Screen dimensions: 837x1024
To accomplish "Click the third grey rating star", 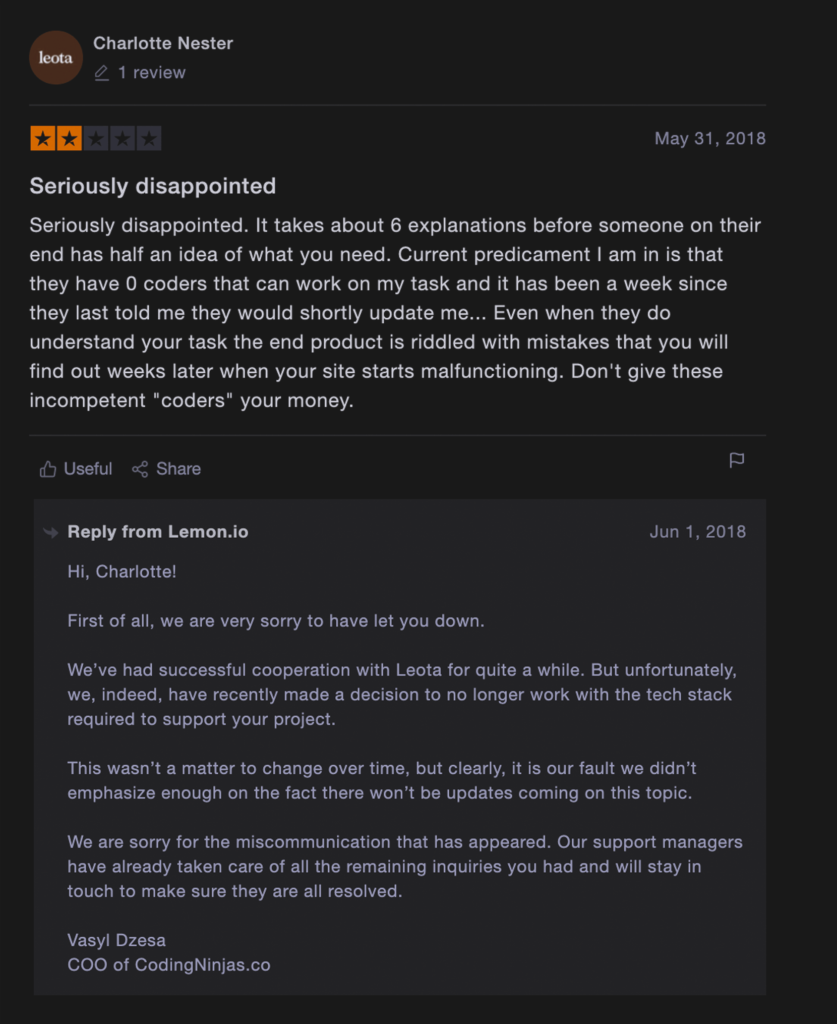I will tap(96, 138).
